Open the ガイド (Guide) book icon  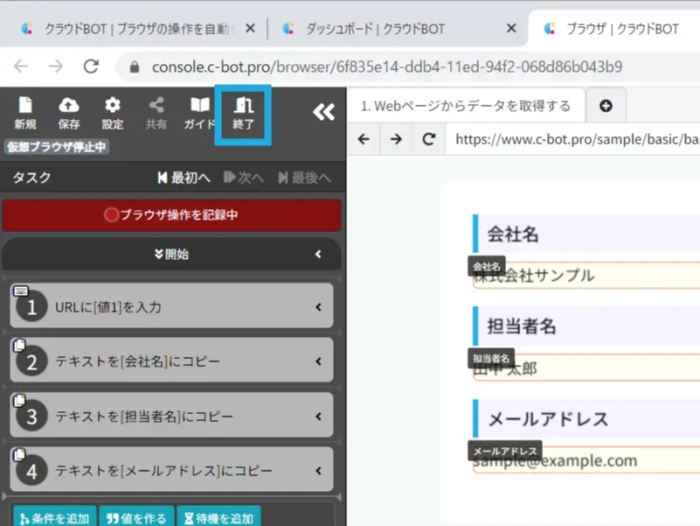pos(200,112)
